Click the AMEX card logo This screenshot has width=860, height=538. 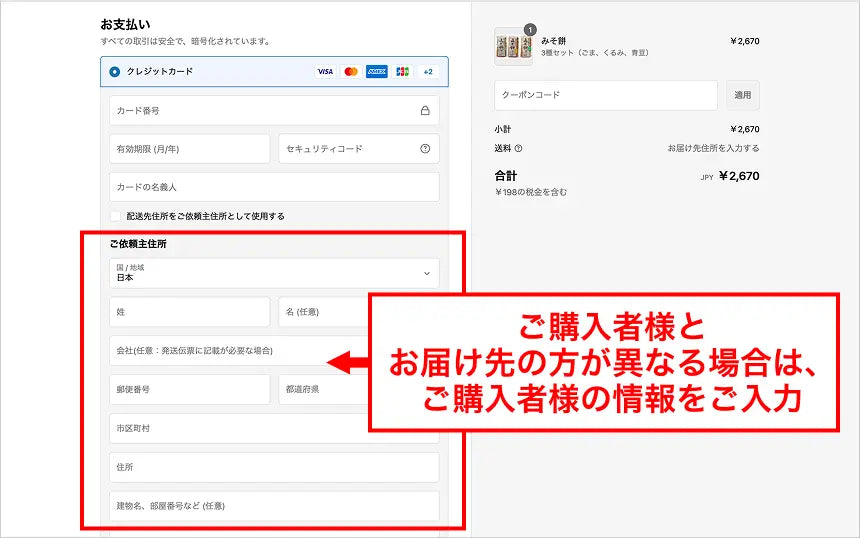376,71
